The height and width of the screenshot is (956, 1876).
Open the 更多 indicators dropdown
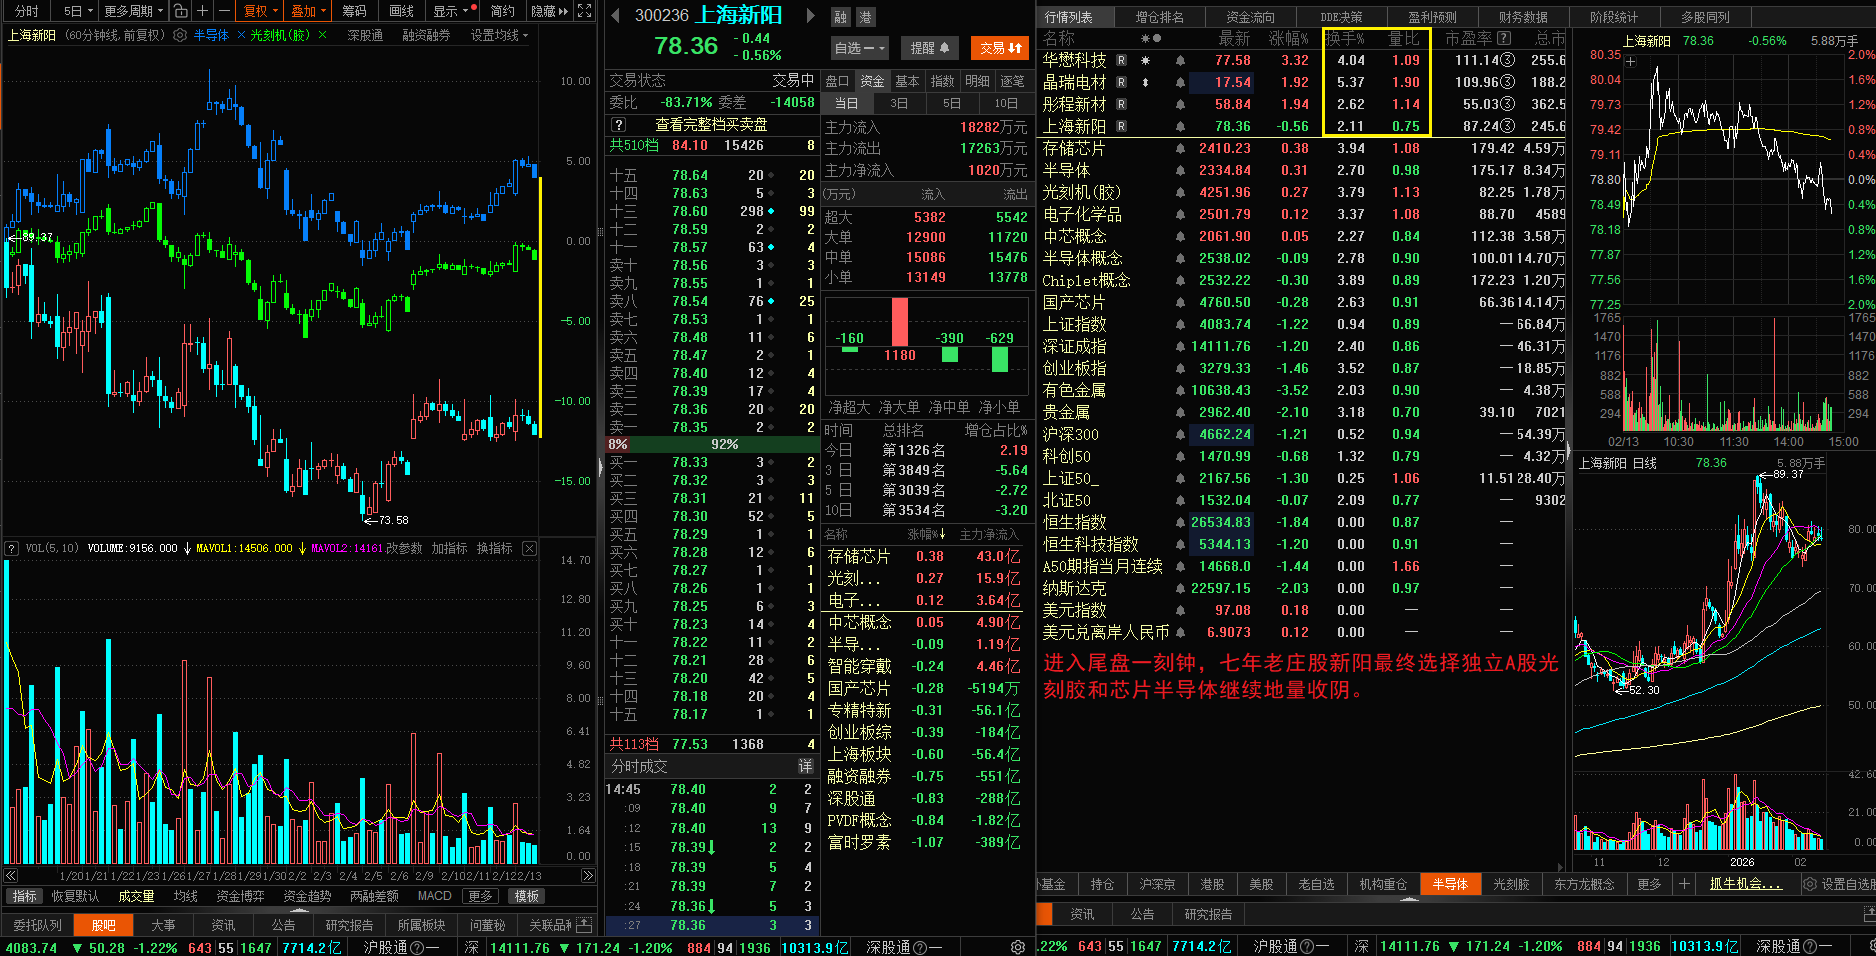[x=480, y=896]
